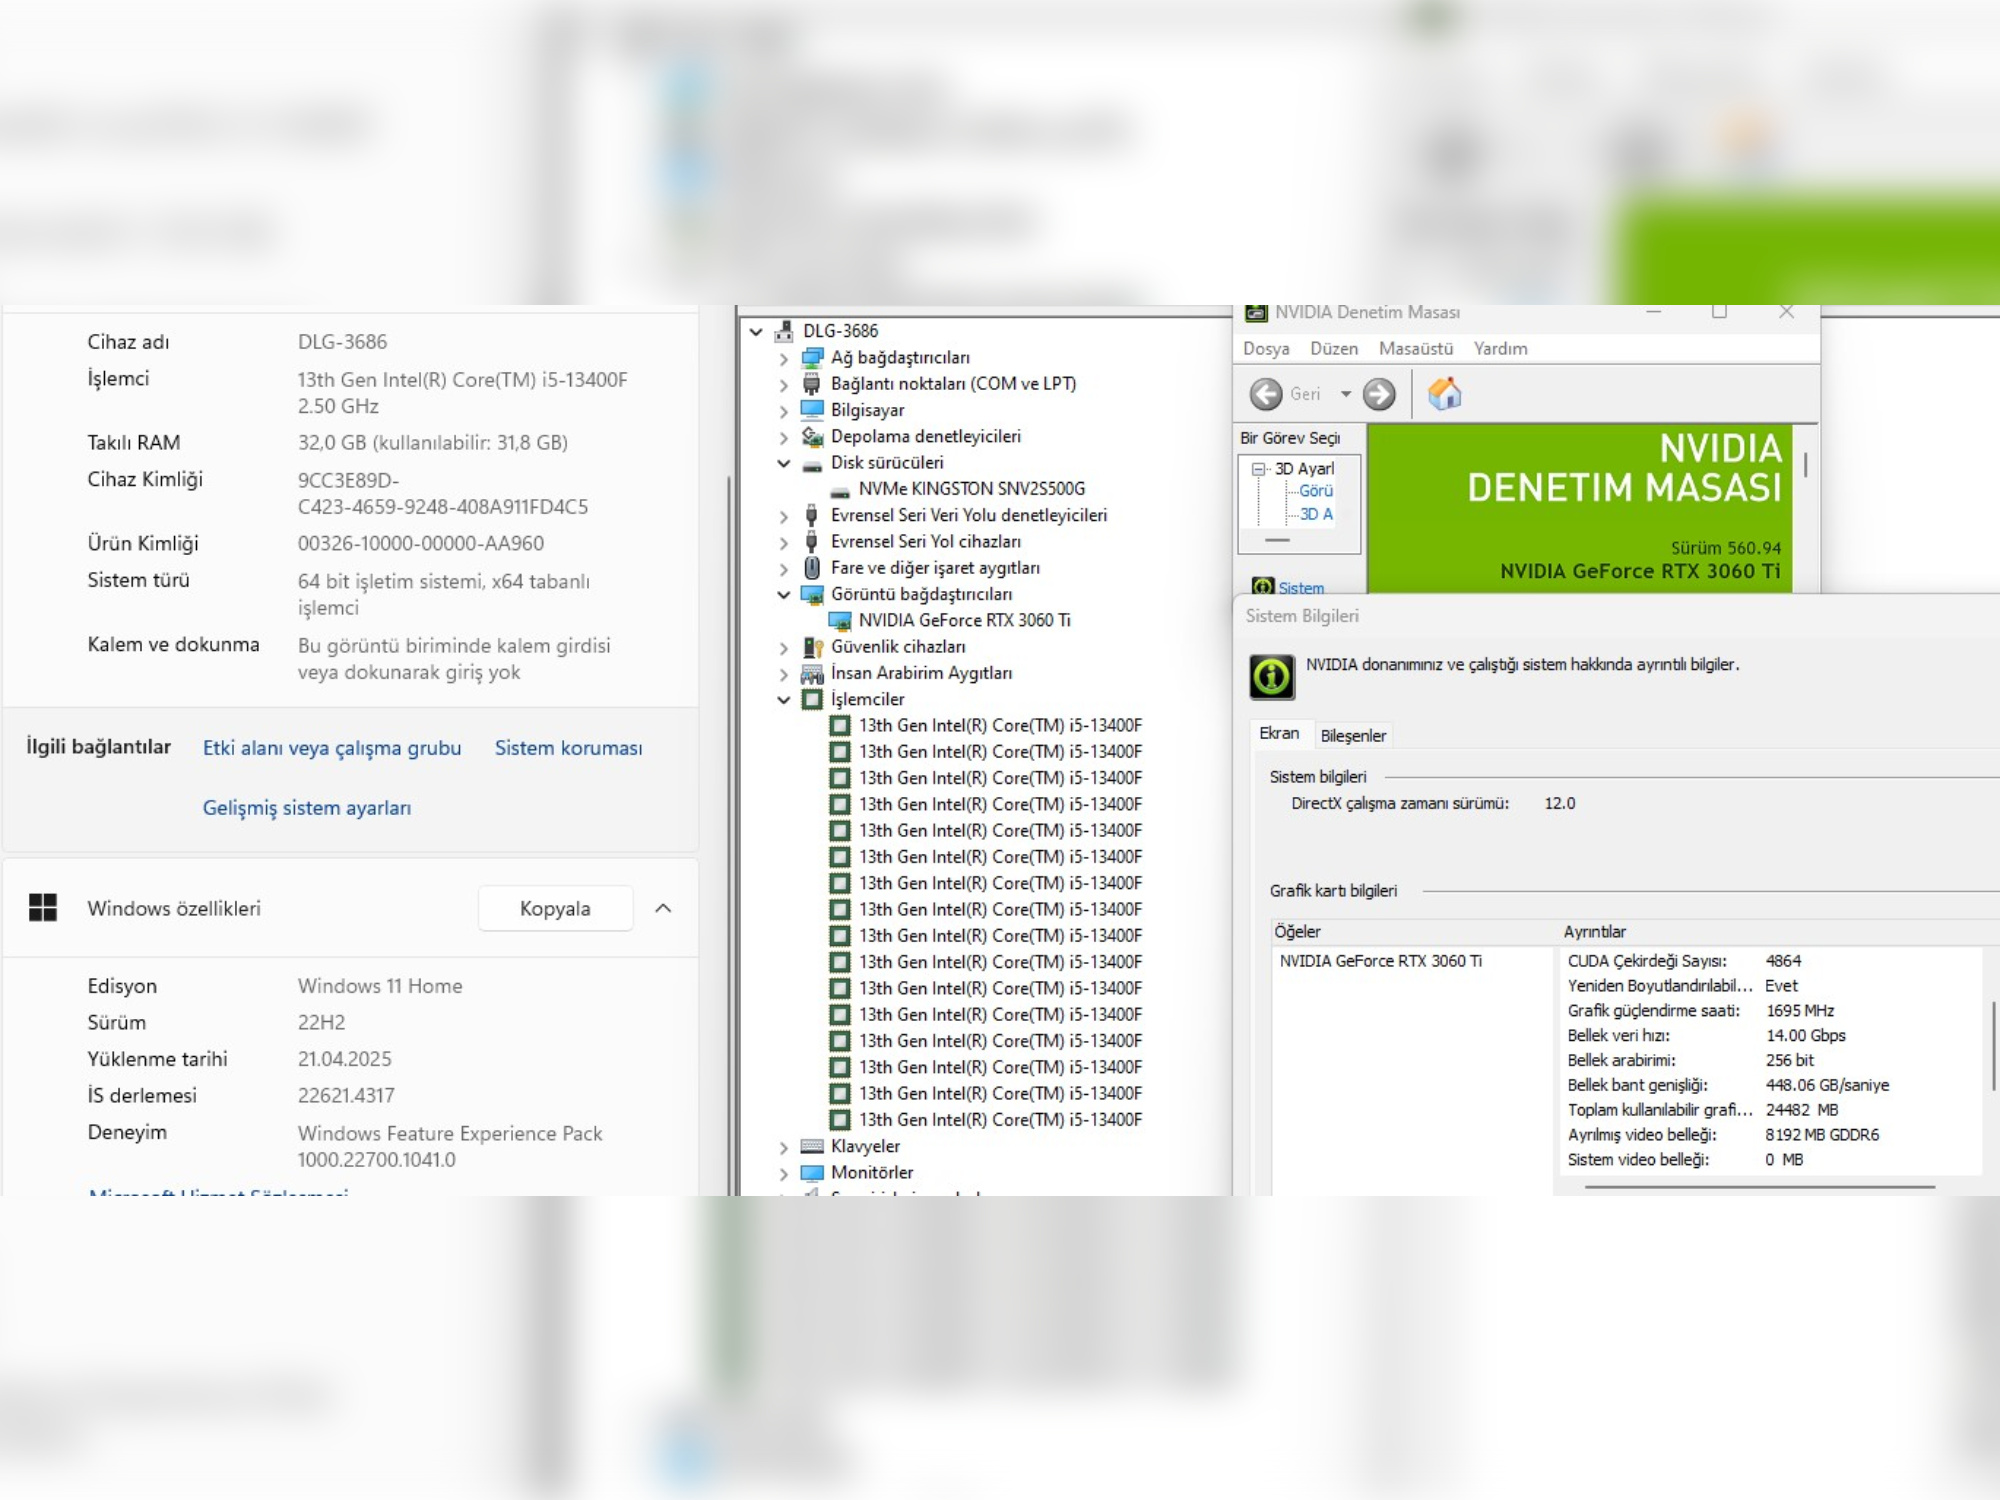Click the Güvenlik cihazları icon

812,647
